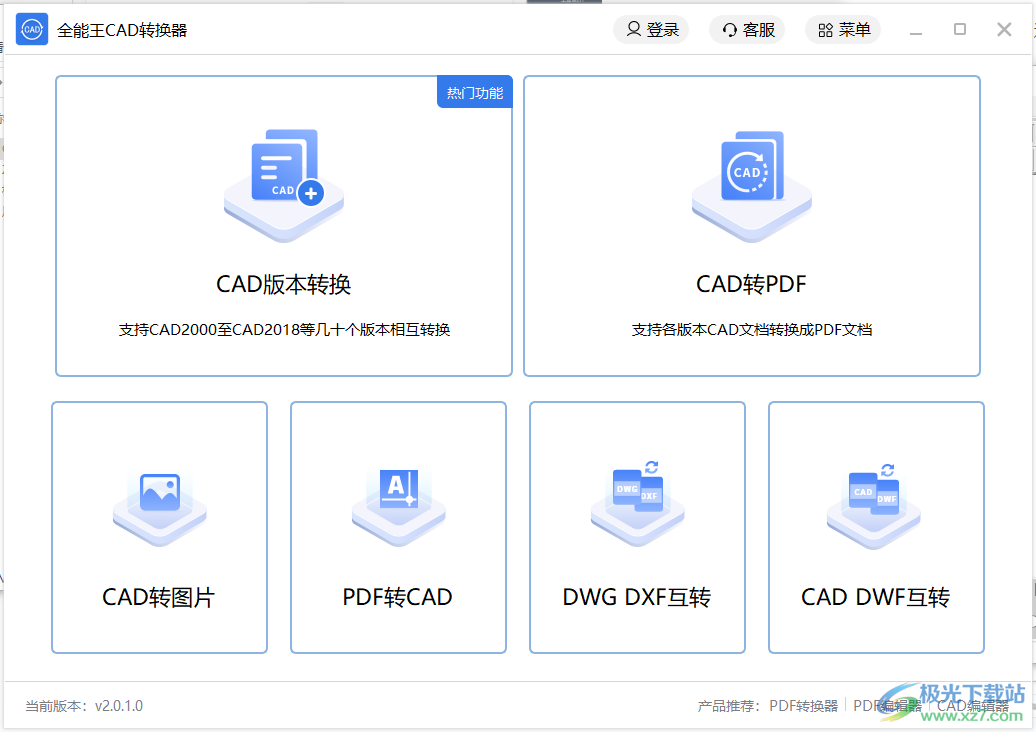Maximize the converter window
The width and height of the screenshot is (1036, 732).
pos(960,29)
